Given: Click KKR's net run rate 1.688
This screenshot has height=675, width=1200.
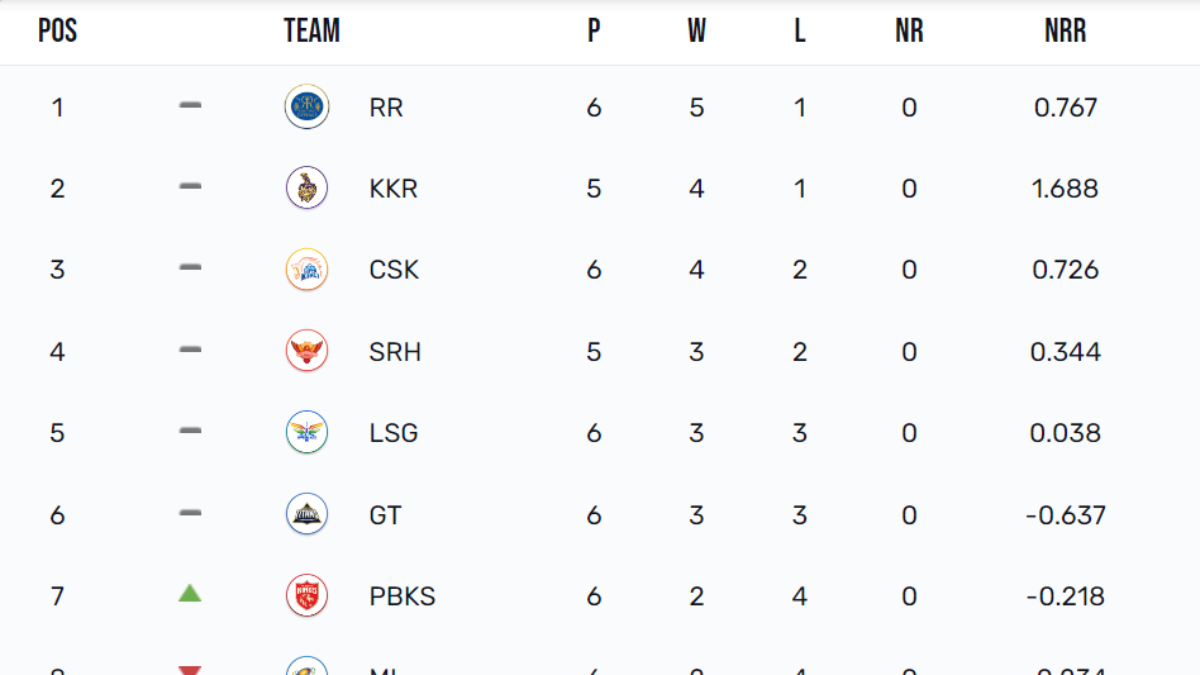Looking at the screenshot, I should coord(1065,189).
